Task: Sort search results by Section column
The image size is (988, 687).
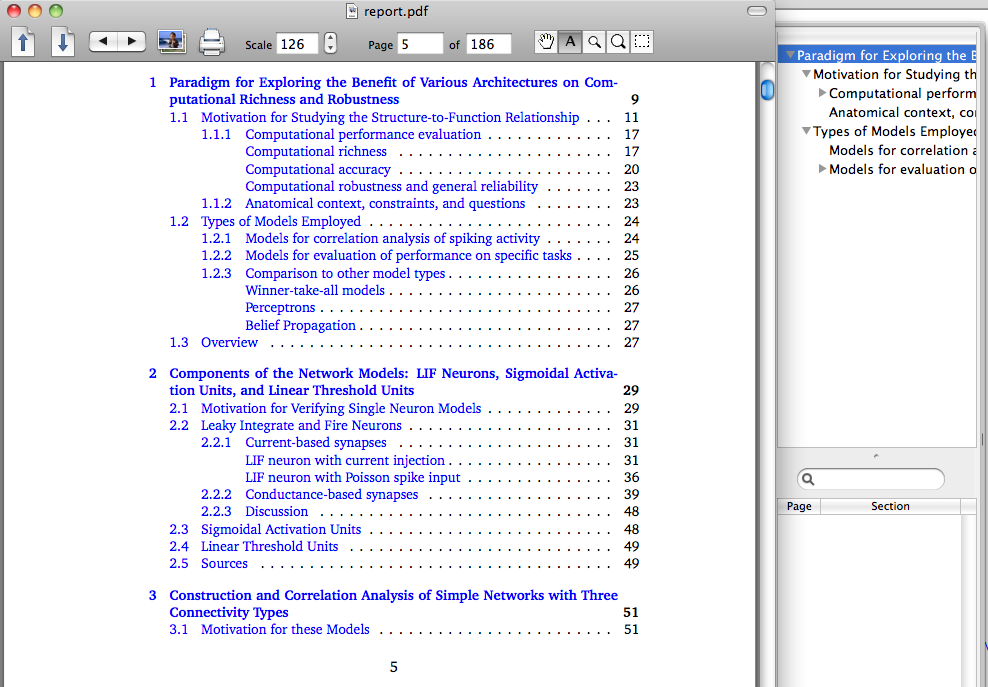Action: pos(890,506)
